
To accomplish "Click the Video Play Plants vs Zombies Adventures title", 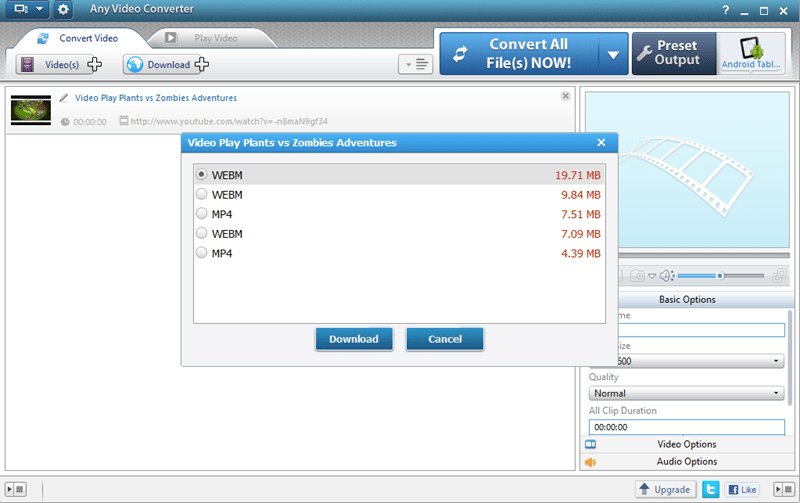I will [x=156, y=98].
